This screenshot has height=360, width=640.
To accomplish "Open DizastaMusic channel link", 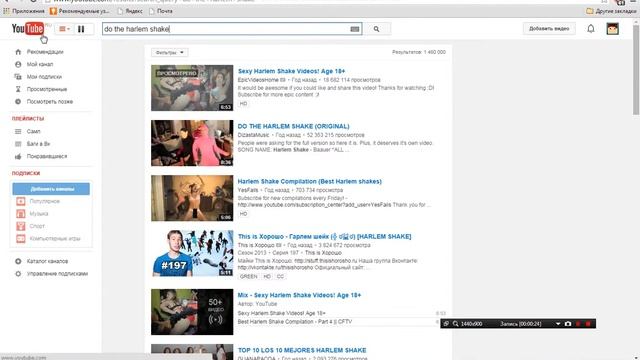I will tap(253, 135).
